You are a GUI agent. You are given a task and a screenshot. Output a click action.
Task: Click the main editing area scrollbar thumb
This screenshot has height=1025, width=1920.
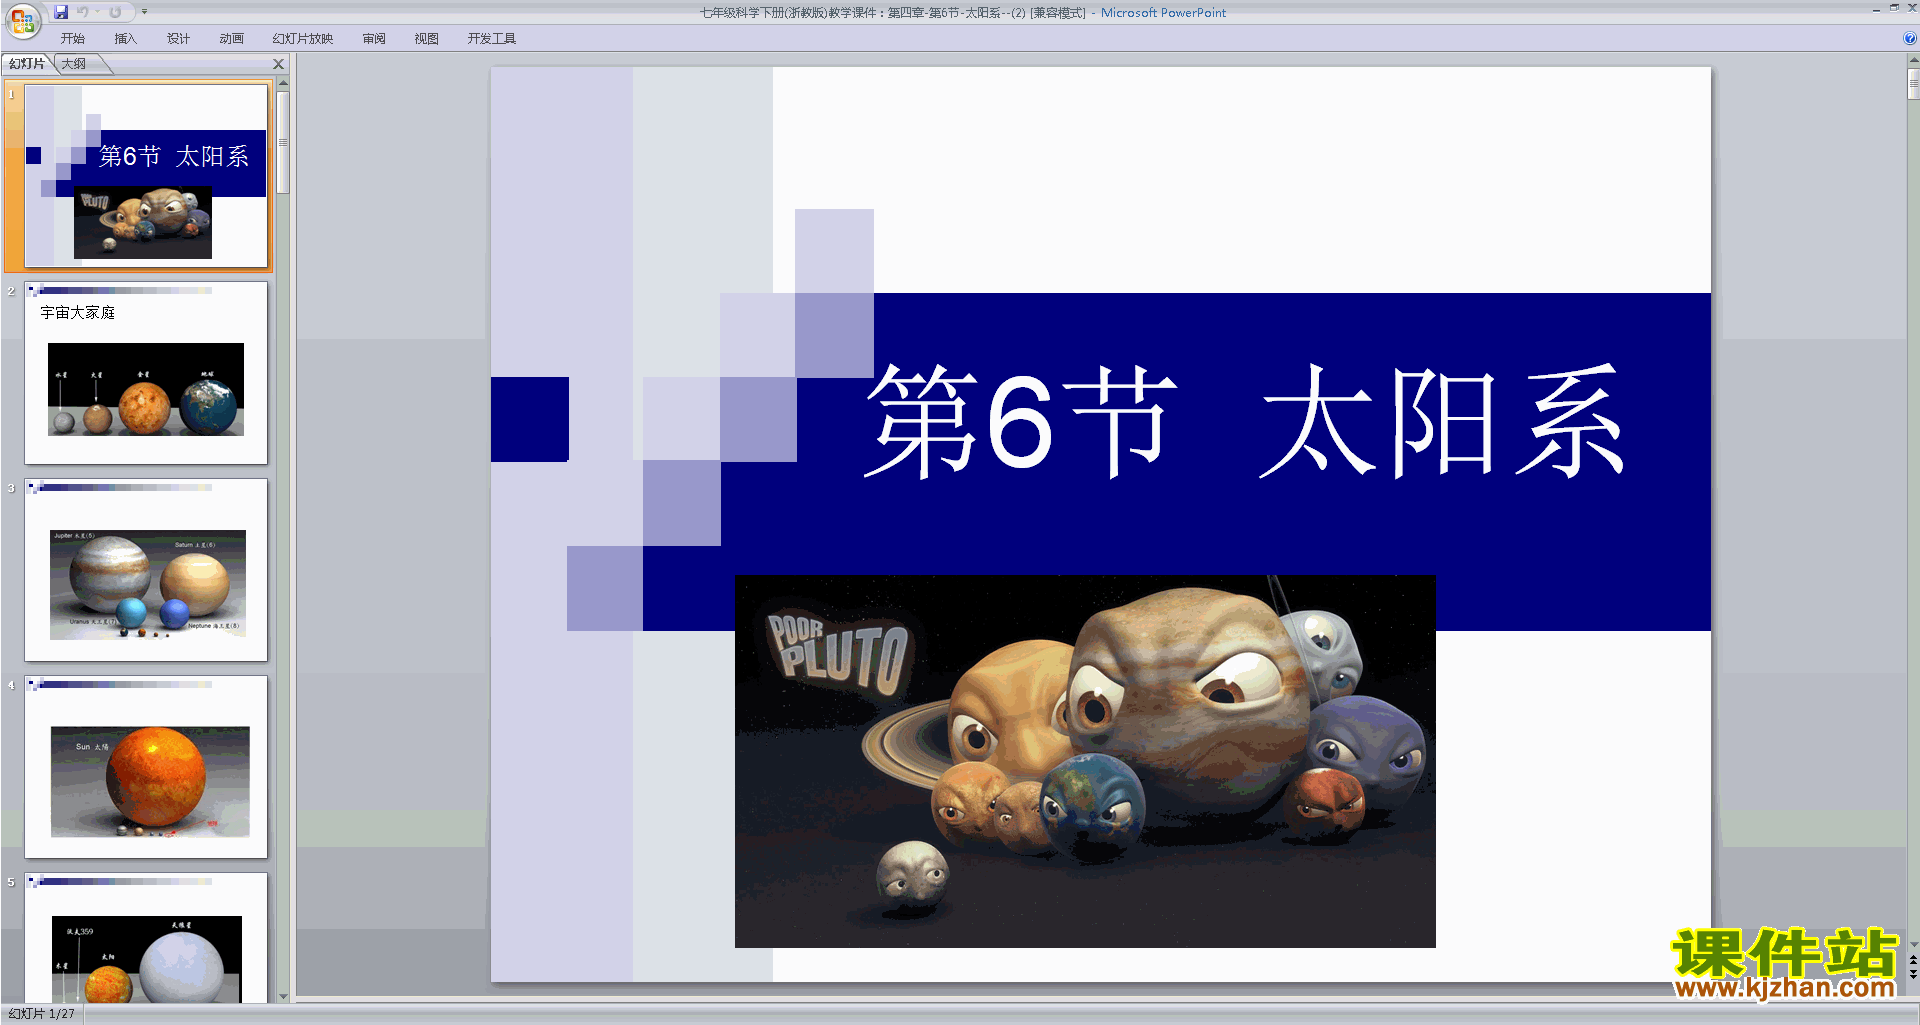click(1913, 83)
